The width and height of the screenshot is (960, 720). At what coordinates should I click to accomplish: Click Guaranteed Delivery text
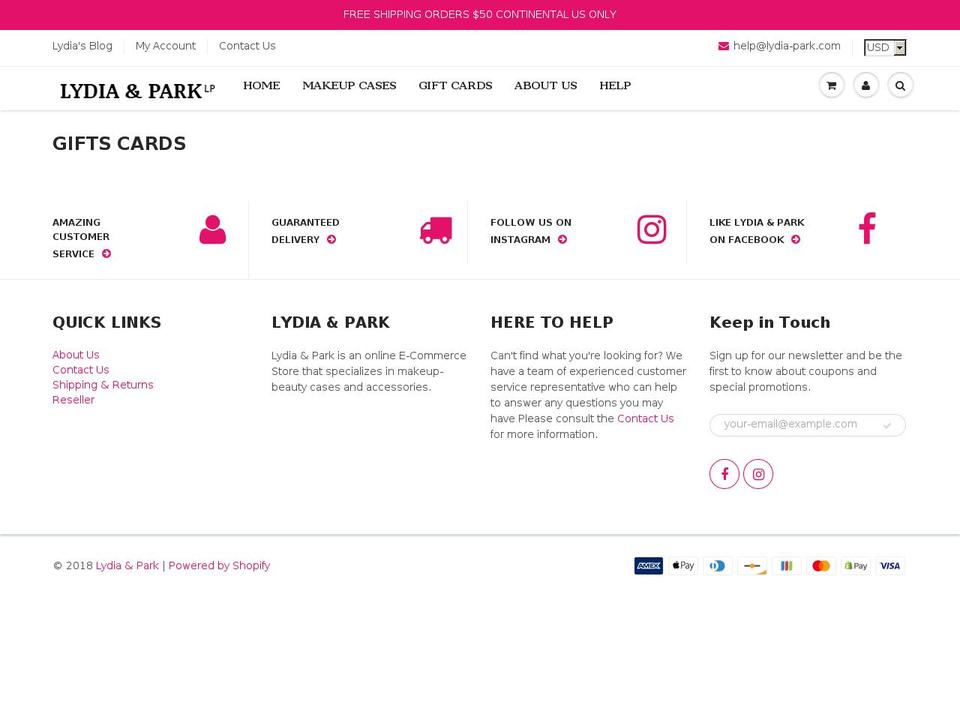305,231
